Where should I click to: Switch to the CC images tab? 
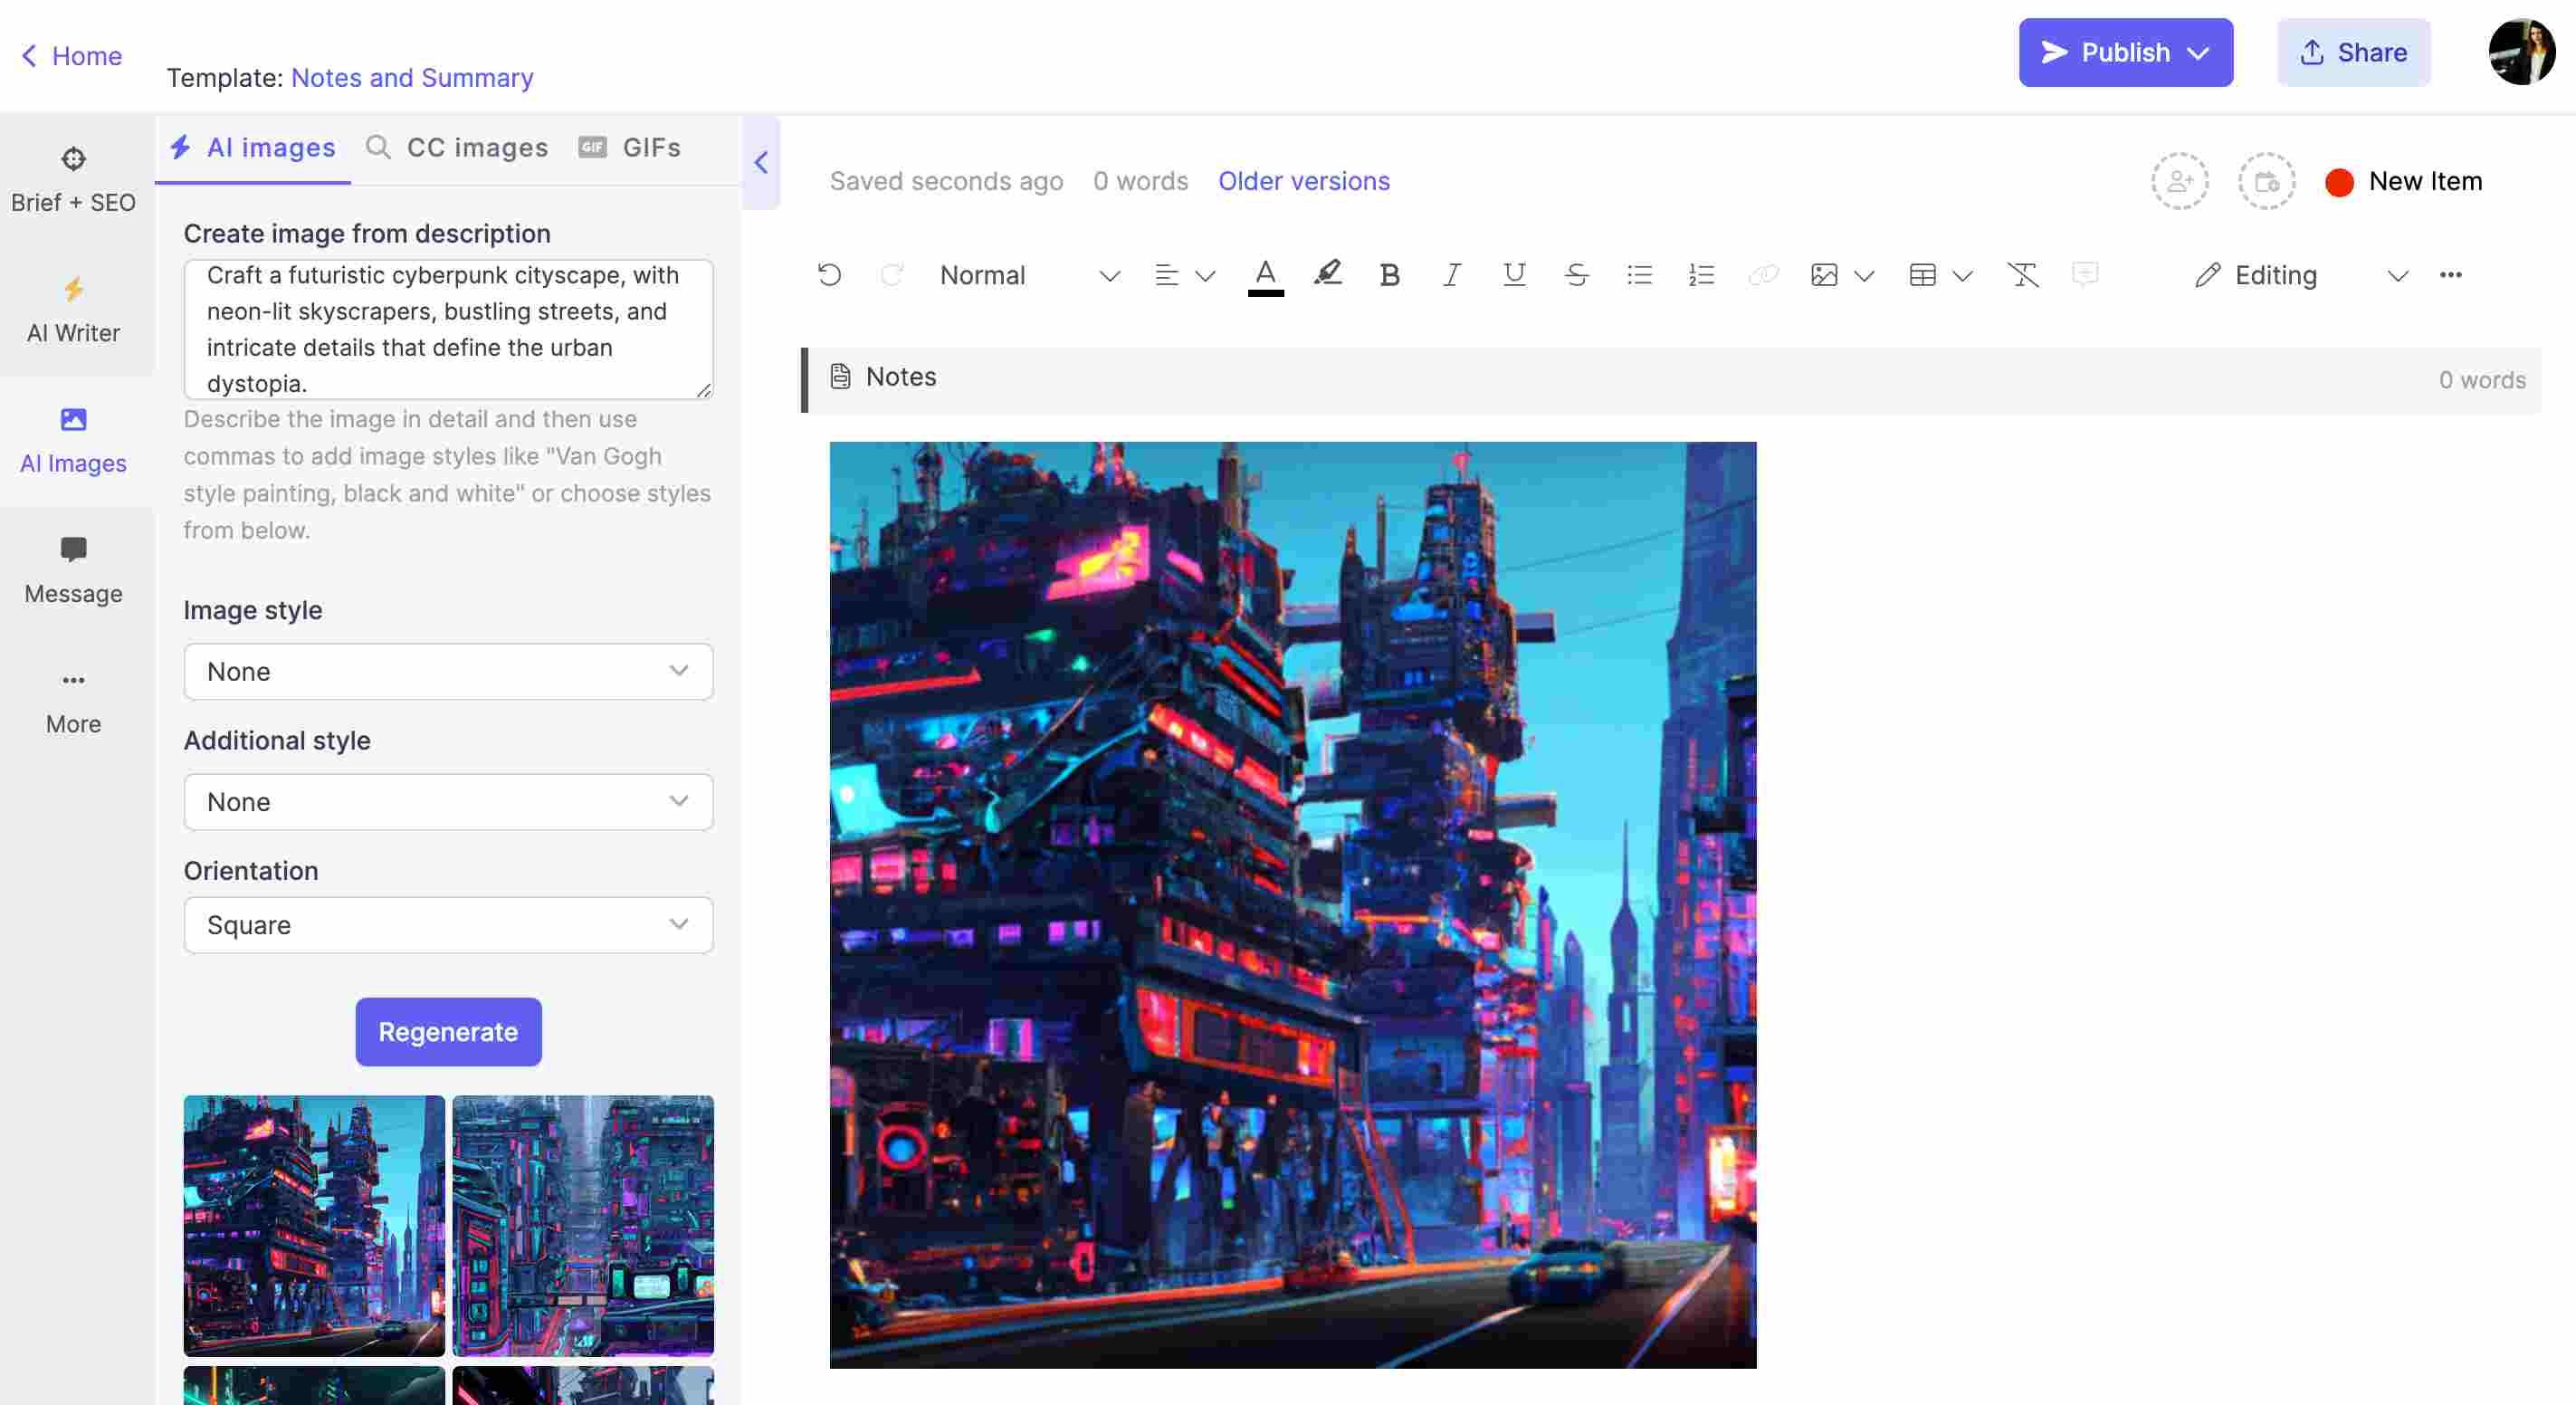point(457,147)
